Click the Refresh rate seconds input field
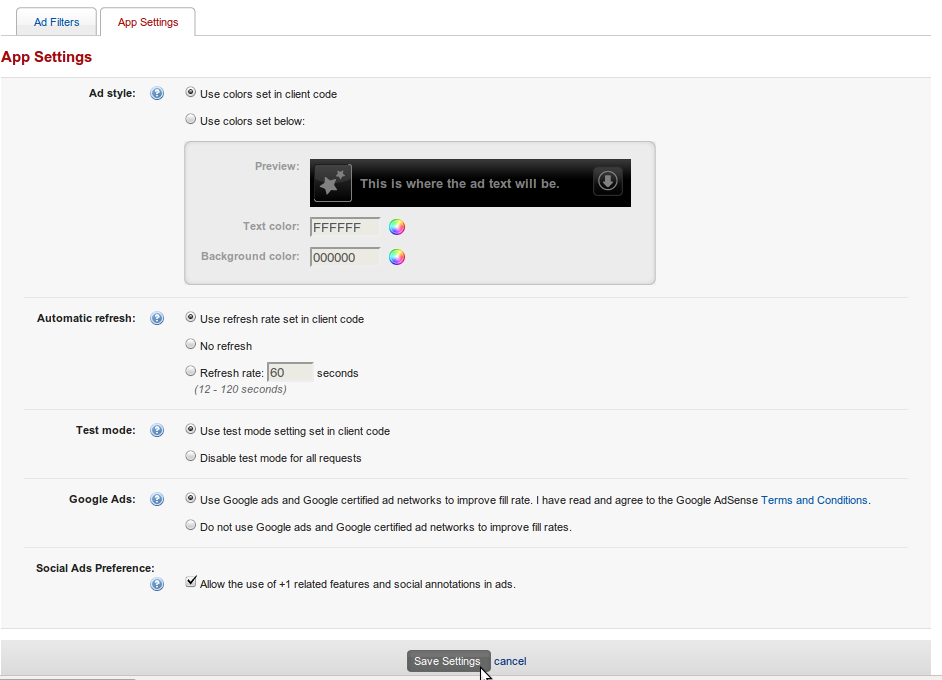Image resolution: width=942 pixels, height=680 pixels. [290, 372]
